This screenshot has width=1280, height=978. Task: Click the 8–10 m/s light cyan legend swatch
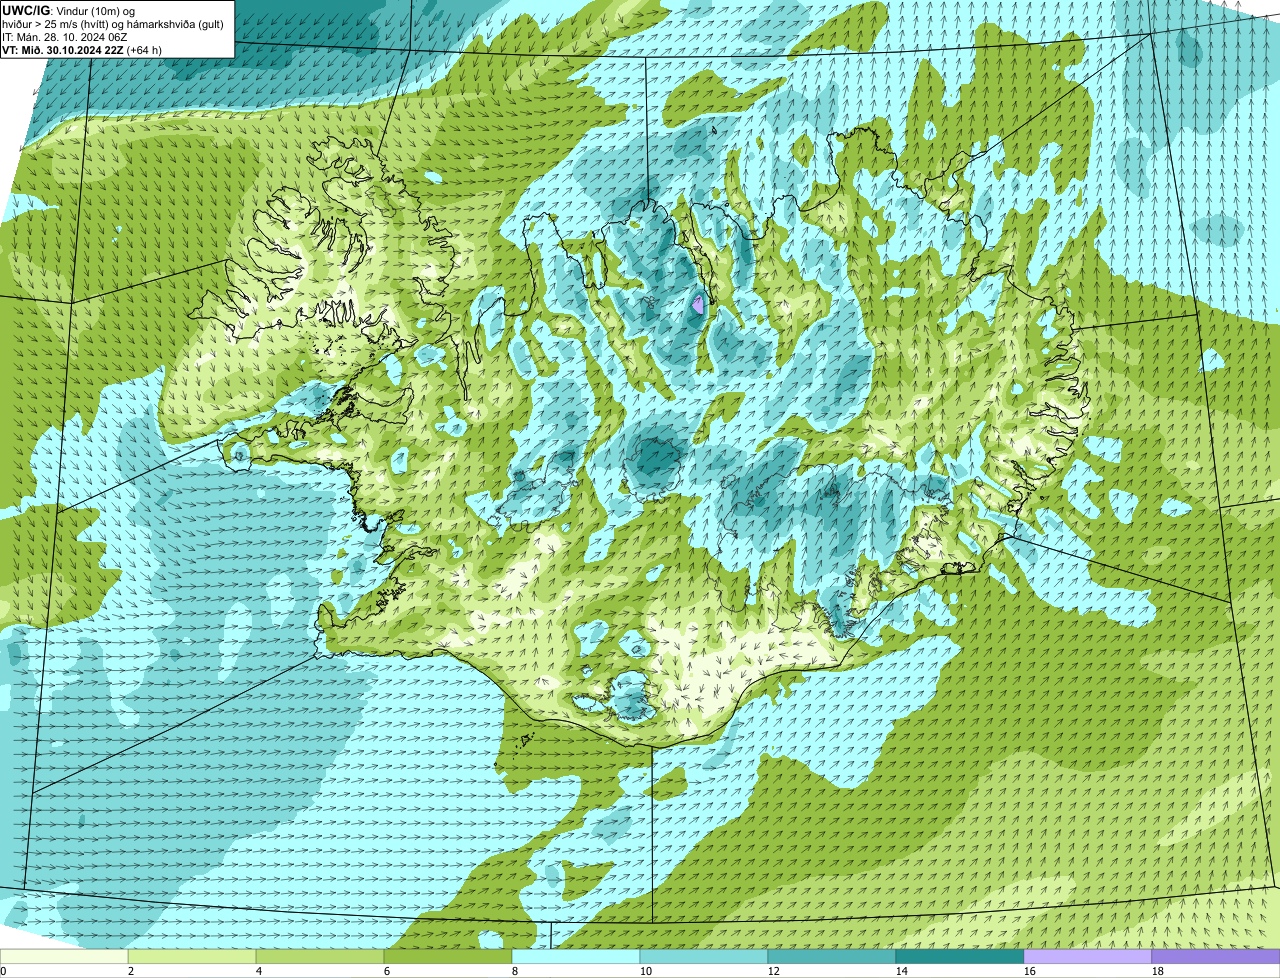point(576,957)
